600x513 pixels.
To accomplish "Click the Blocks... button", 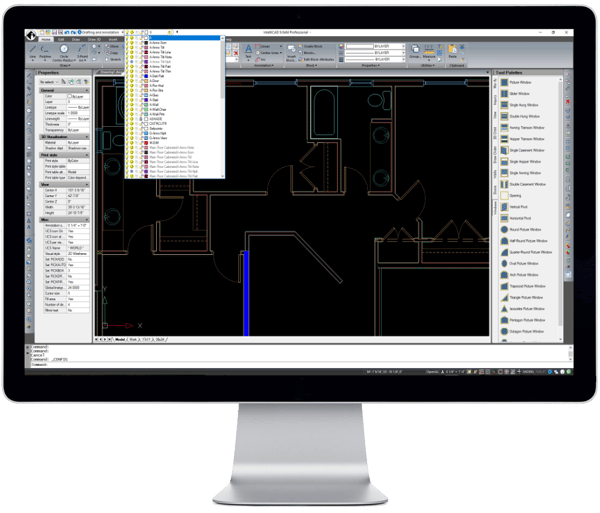I will [x=307, y=53].
